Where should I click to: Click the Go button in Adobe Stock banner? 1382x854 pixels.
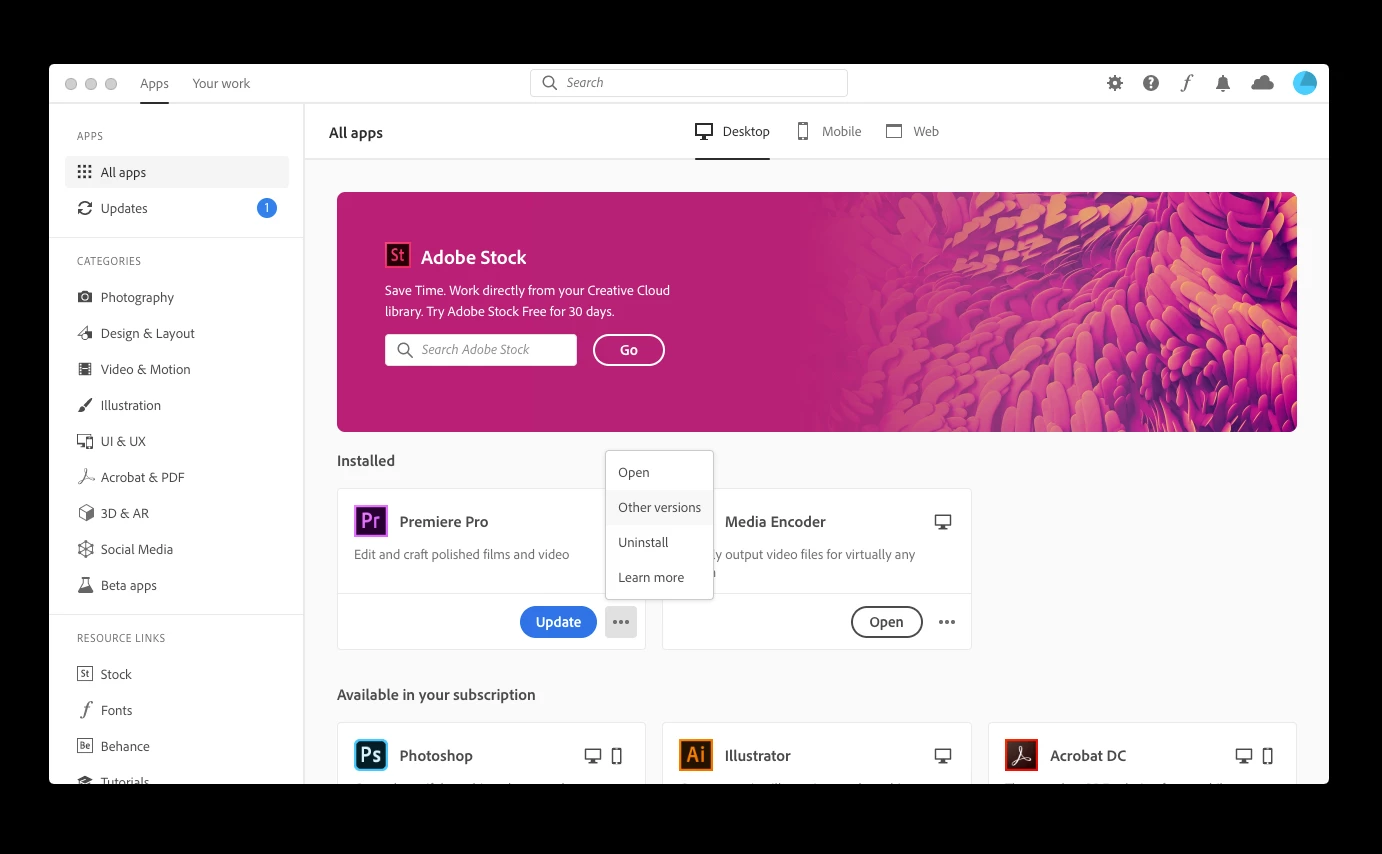tap(629, 350)
